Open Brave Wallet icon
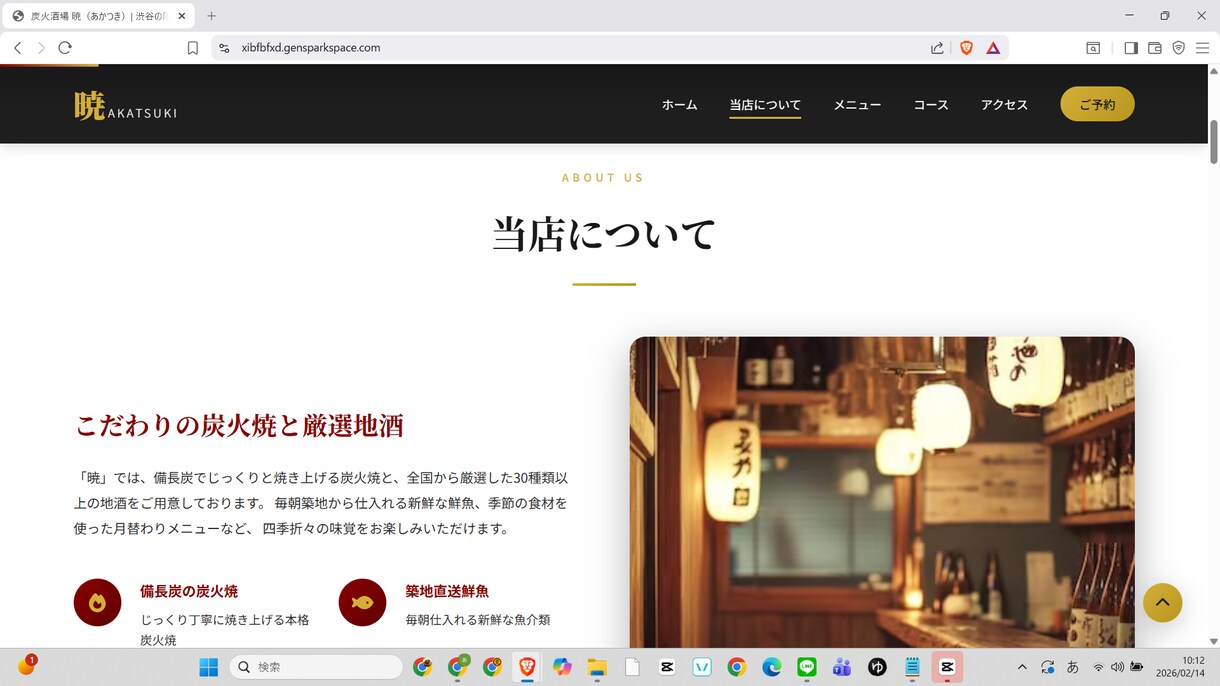Screen dimensions: 1220x686 coord(1155,47)
